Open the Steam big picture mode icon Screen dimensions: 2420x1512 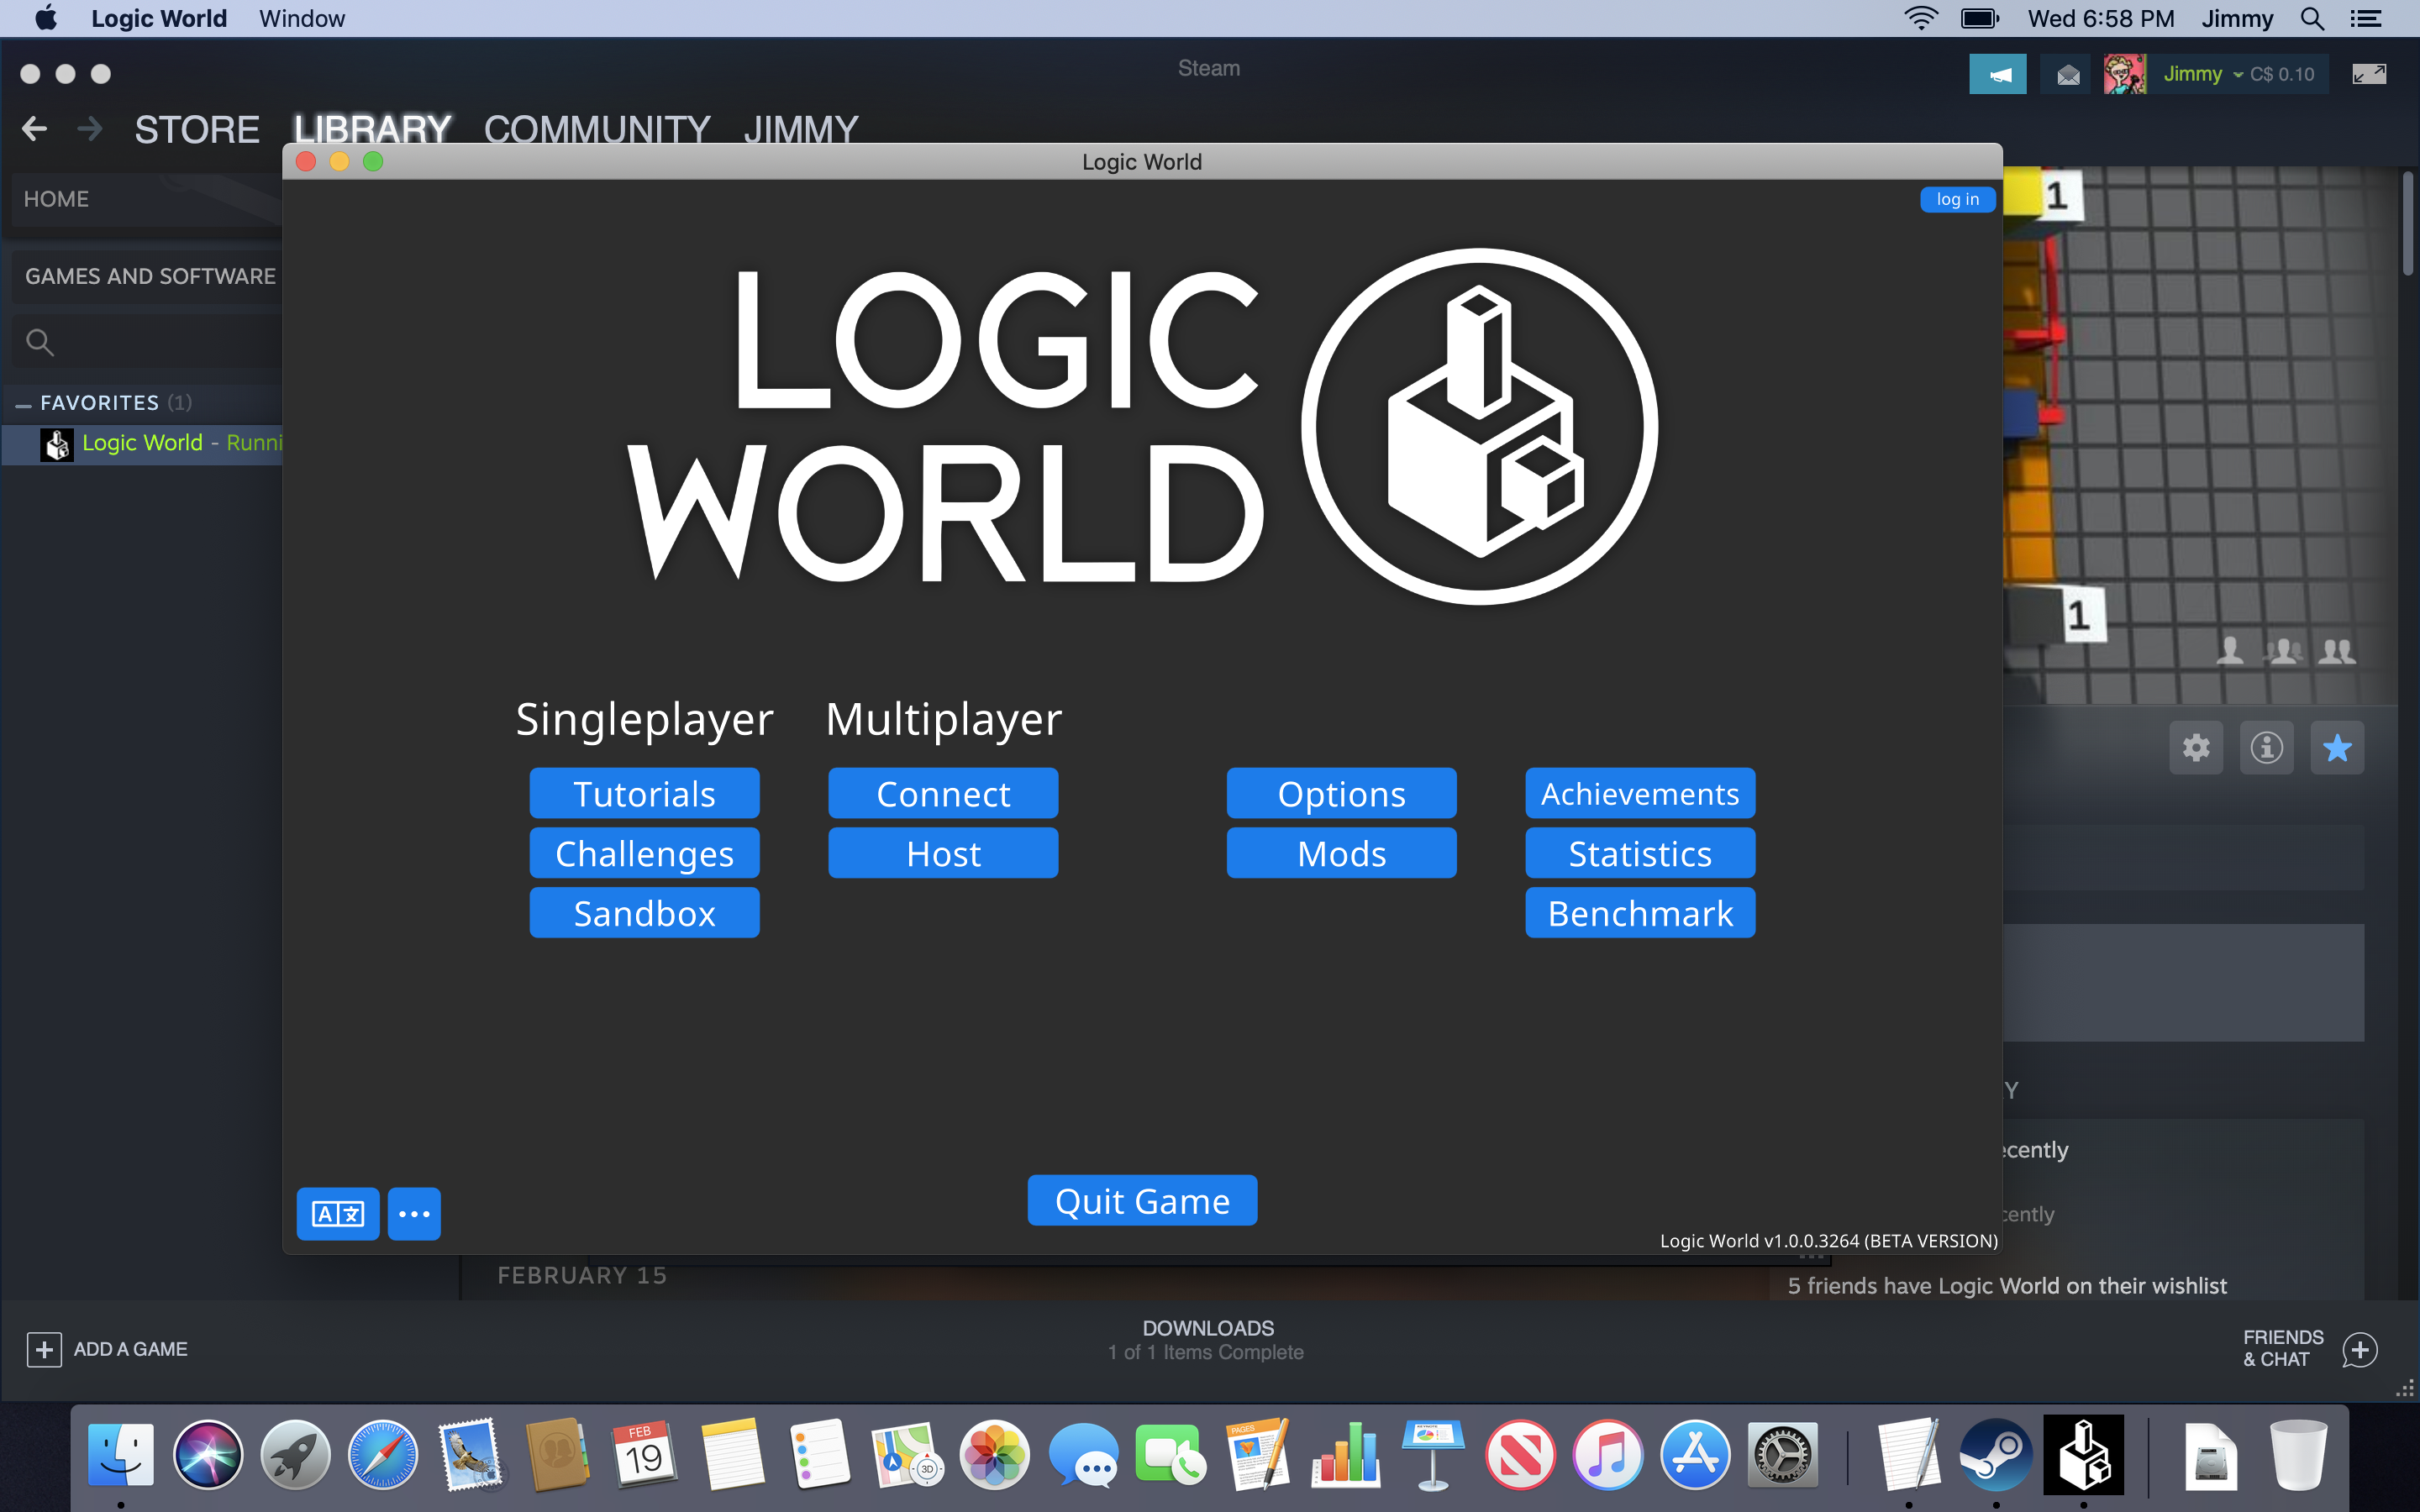pos(2368,74)
